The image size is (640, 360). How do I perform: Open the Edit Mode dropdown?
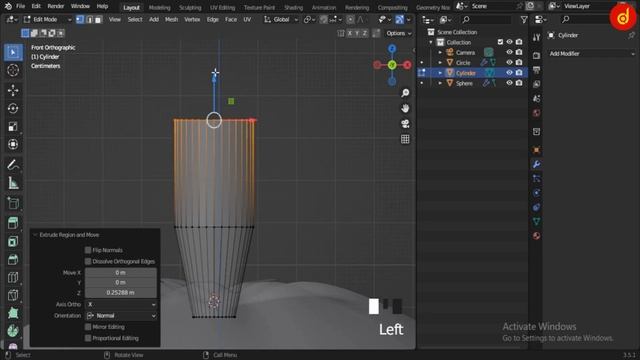47,19
